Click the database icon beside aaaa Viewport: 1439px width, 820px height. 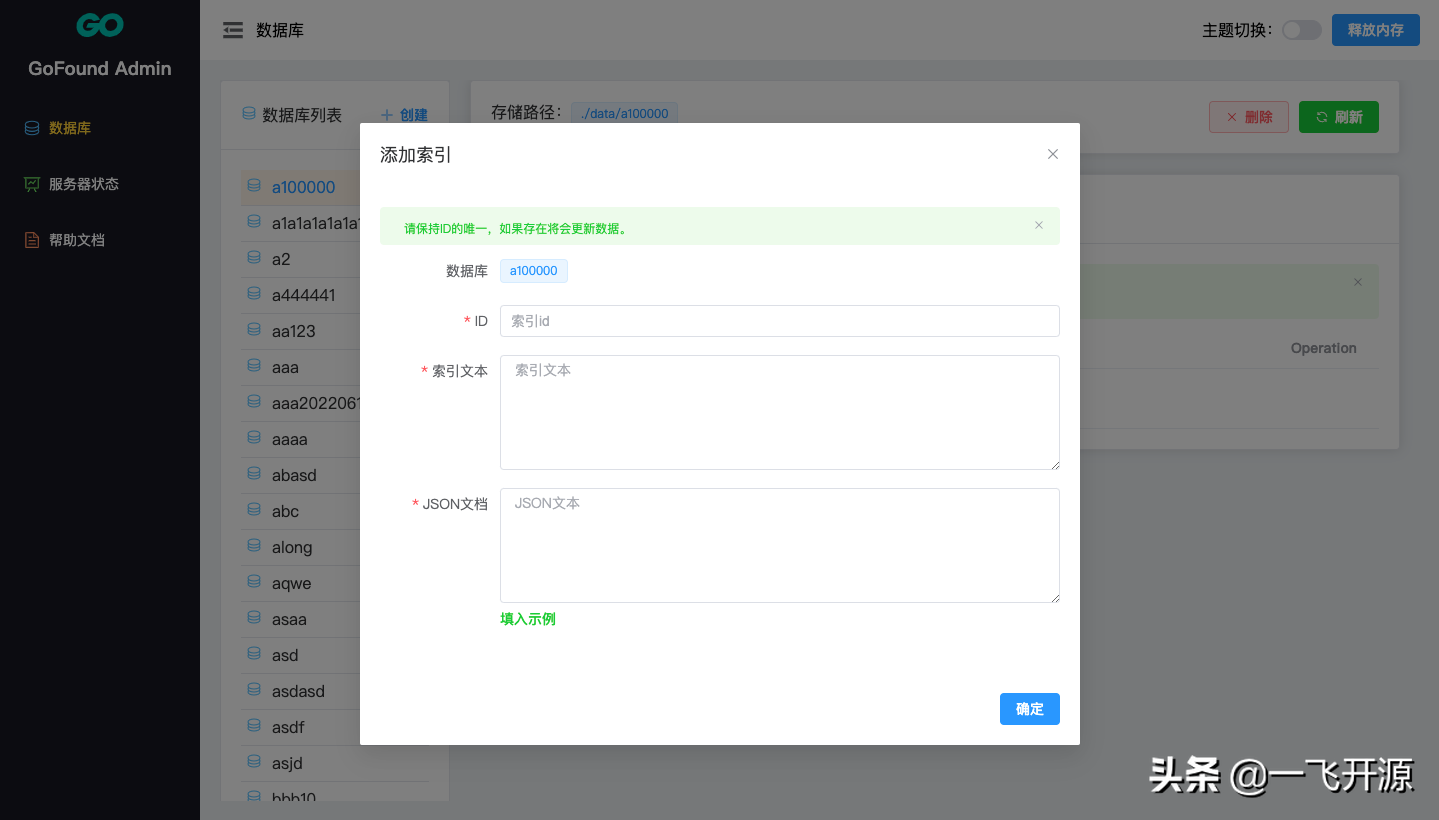coord(254,438)
